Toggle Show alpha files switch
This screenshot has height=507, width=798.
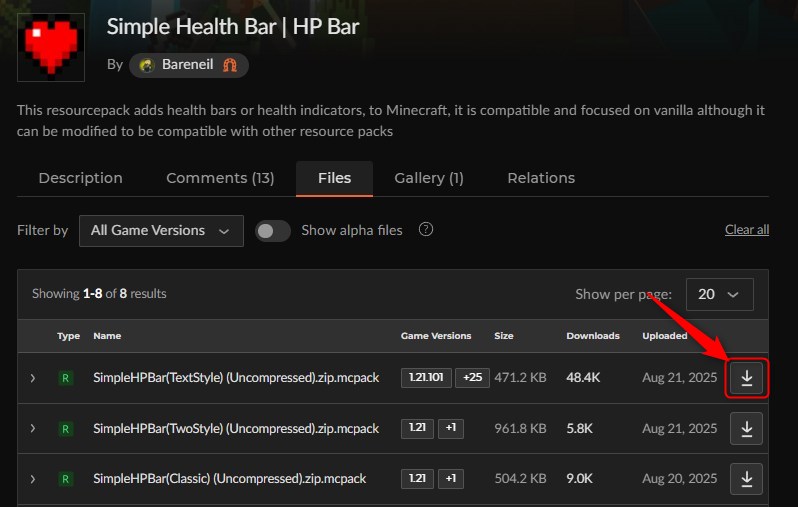(273, 231)
